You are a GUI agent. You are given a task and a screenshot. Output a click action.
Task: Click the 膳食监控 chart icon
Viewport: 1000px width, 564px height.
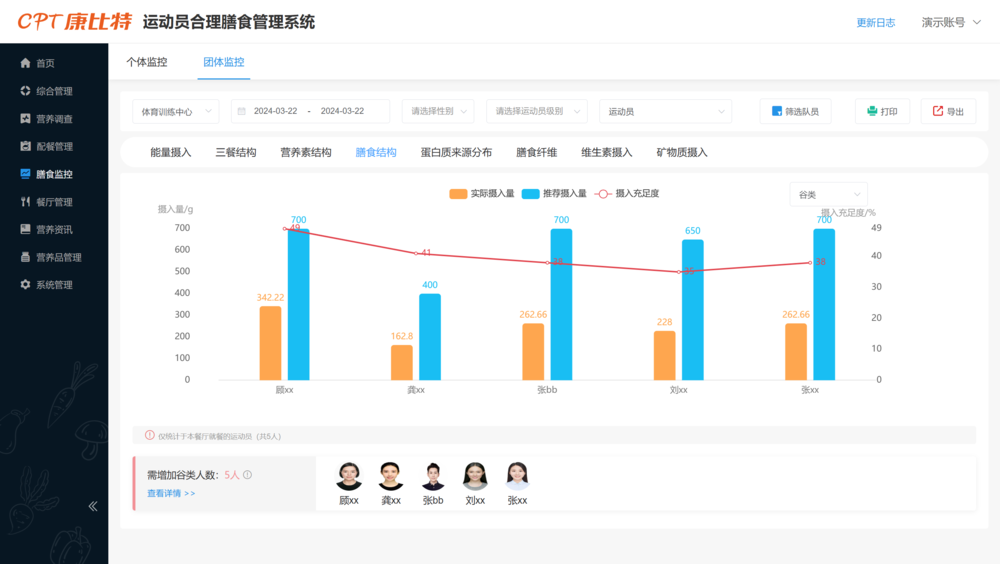point(25,174)
